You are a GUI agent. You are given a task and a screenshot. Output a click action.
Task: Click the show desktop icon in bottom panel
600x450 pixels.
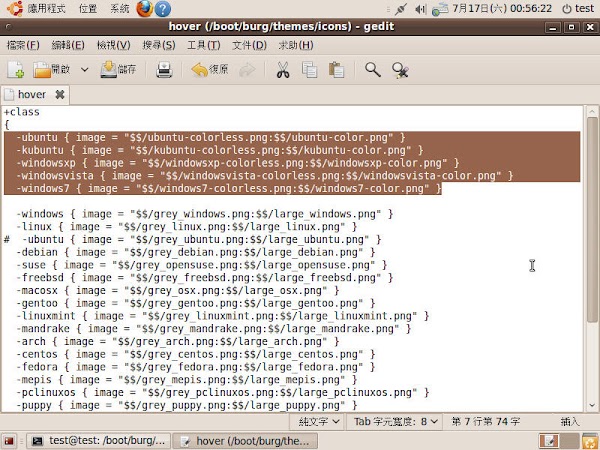click(9, 441)
